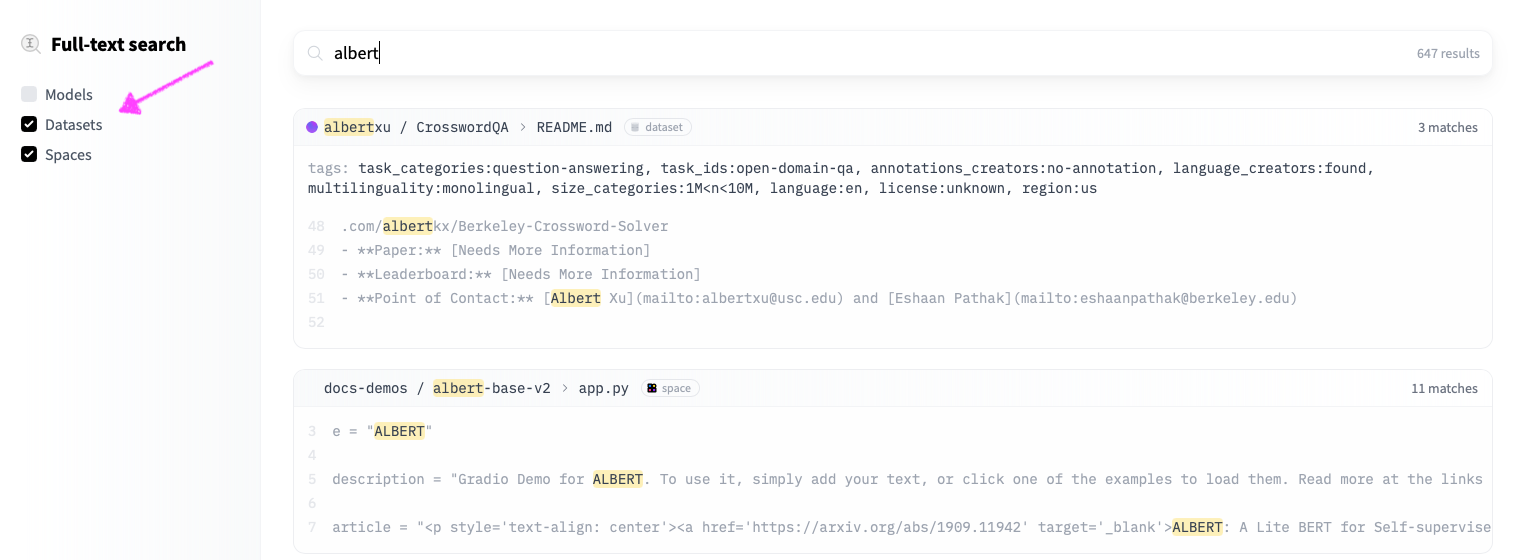Viewport: 1520px width, 560px height.
Task: Click the magnifying glass icon in search bar
Action: point(315,53)
